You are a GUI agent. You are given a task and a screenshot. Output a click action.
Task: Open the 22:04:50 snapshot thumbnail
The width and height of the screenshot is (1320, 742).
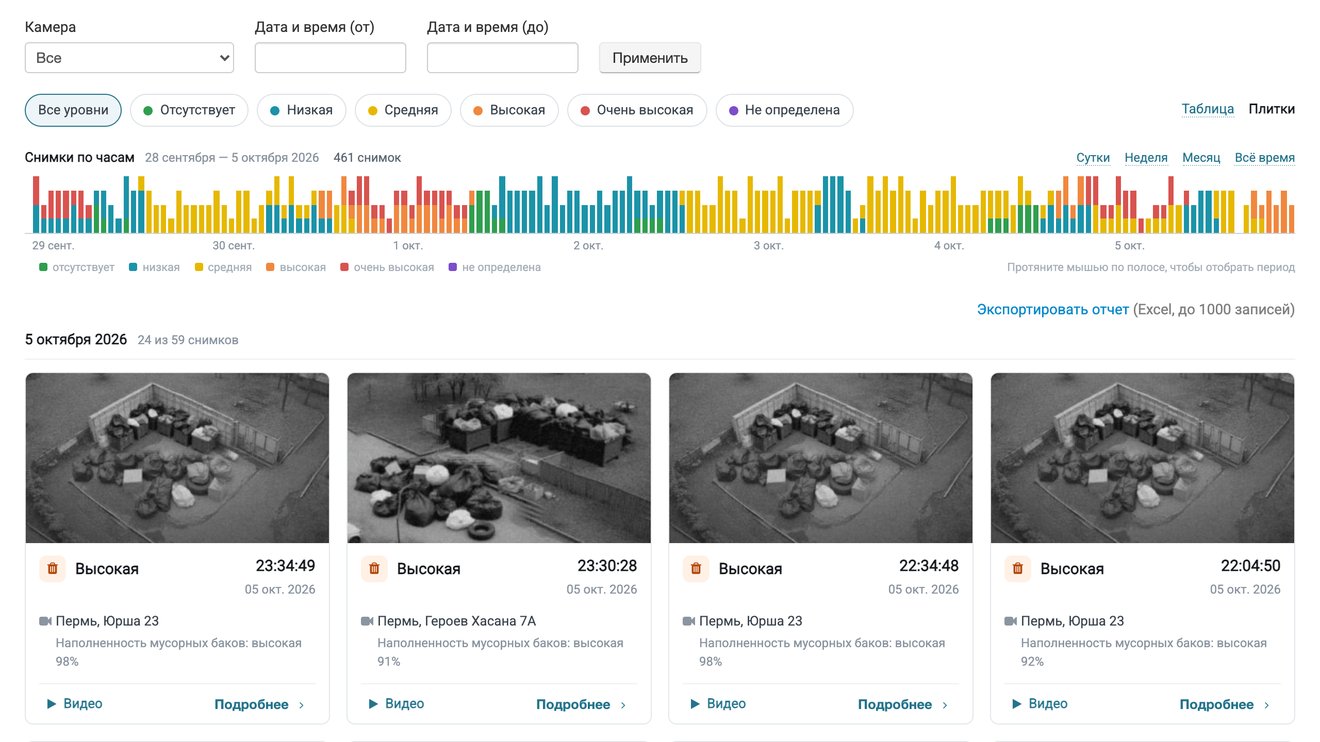pos(1143,458)
